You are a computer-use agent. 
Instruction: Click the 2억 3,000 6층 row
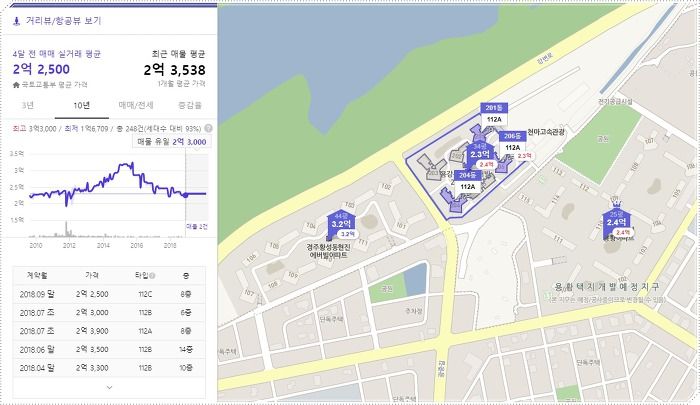pyautogui.click(x=109, y=313)
